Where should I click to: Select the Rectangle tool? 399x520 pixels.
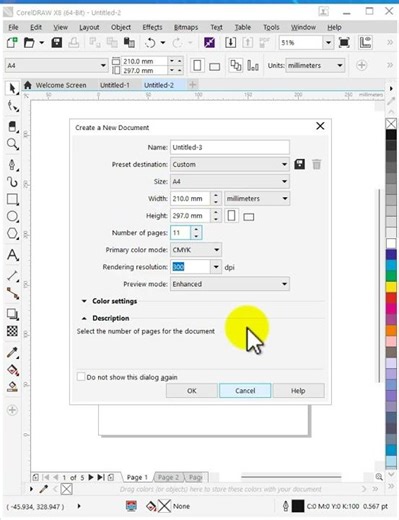(12, 199)
